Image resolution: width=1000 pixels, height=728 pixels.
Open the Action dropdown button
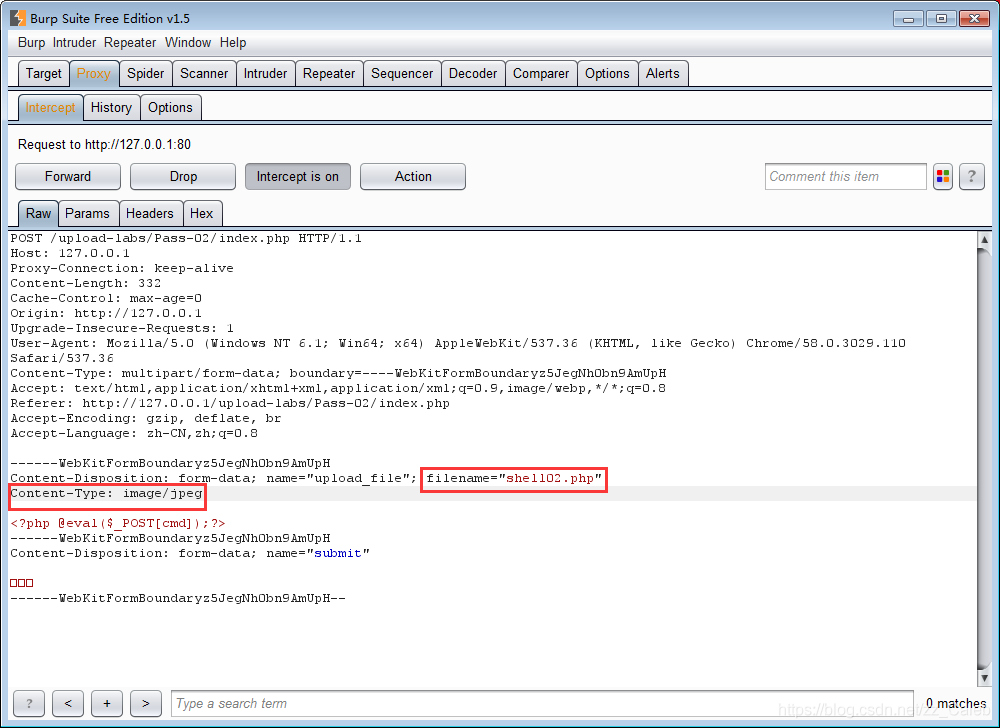(413, 177)
